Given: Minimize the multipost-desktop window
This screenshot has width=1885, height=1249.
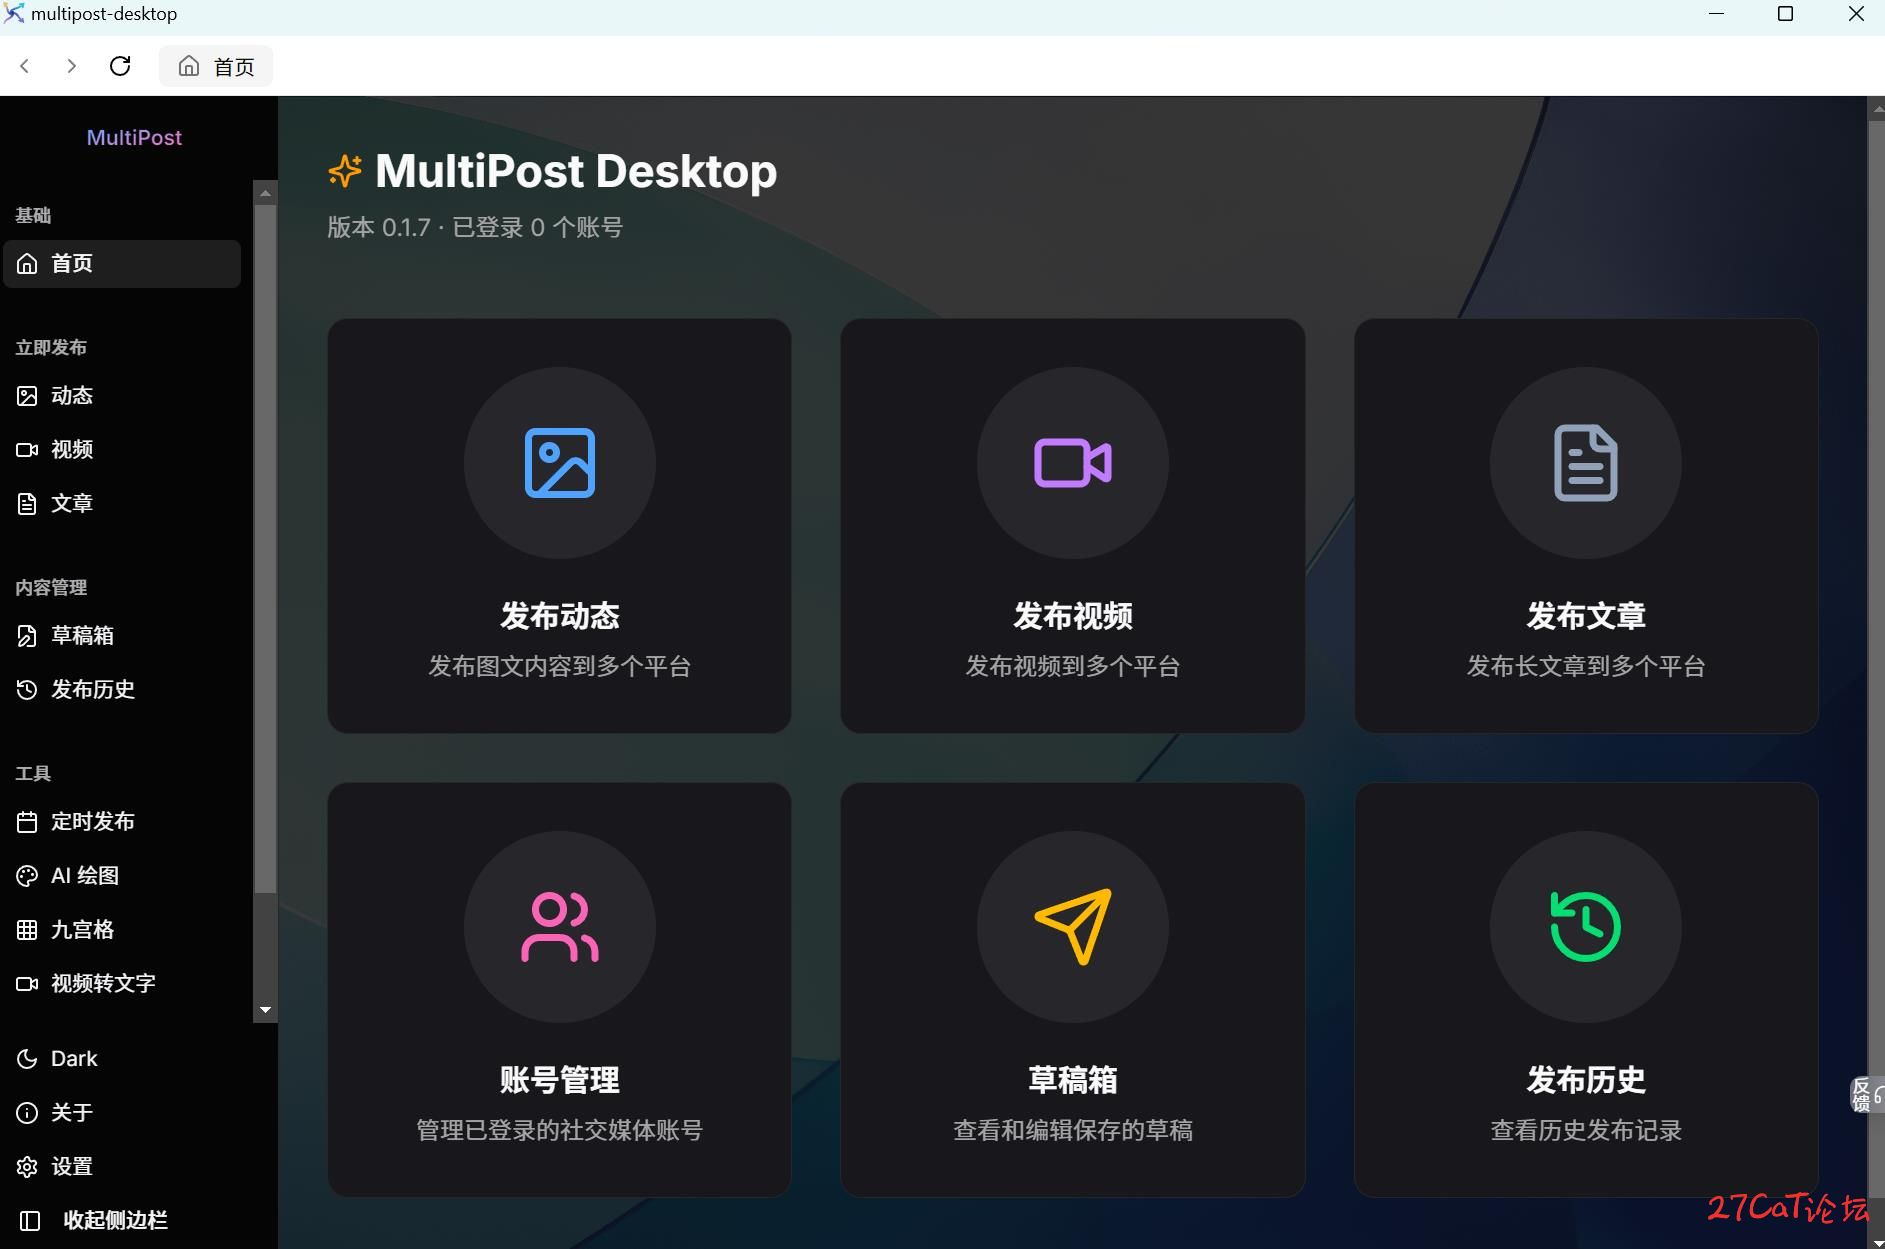Looking at the screenshot, I should (1717, 14).
